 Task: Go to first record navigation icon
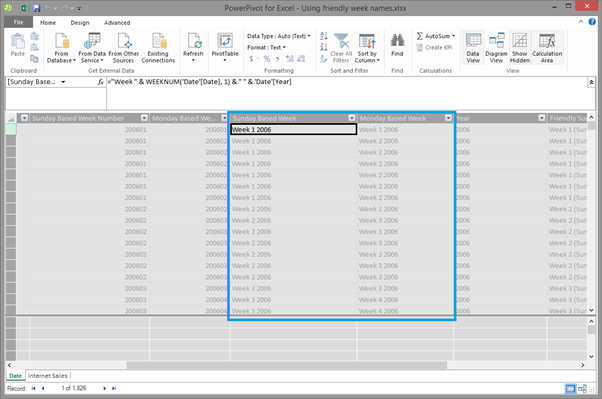pos(34,389)
